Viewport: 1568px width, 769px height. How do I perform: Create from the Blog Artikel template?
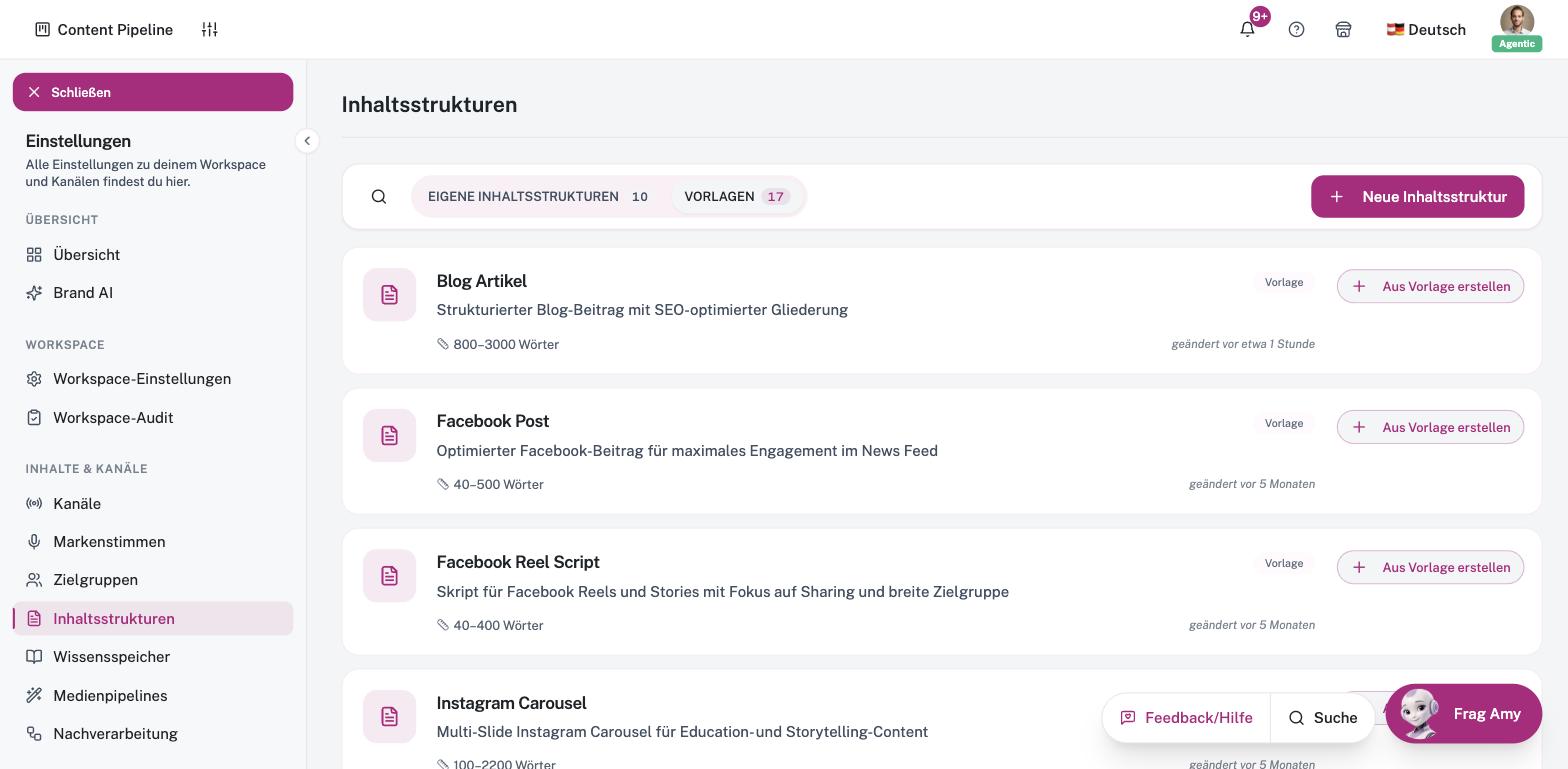[1430, 287]
